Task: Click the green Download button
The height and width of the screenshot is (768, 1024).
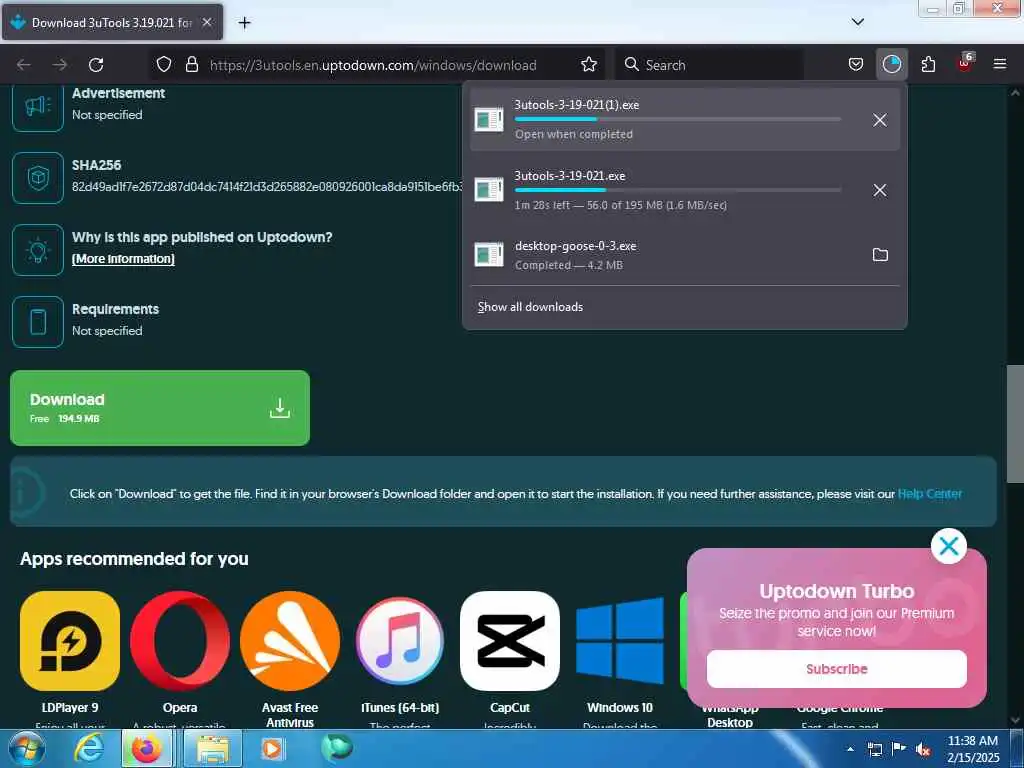Action: 160,408
